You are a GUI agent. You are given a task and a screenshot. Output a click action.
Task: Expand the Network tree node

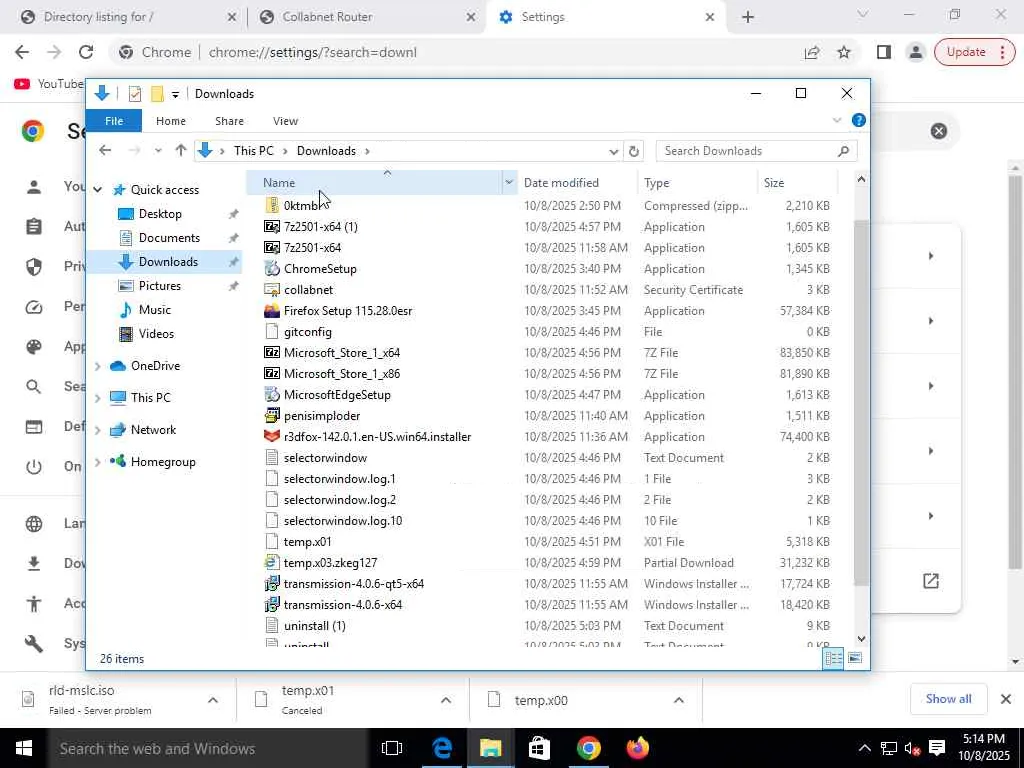coord(98,430)
